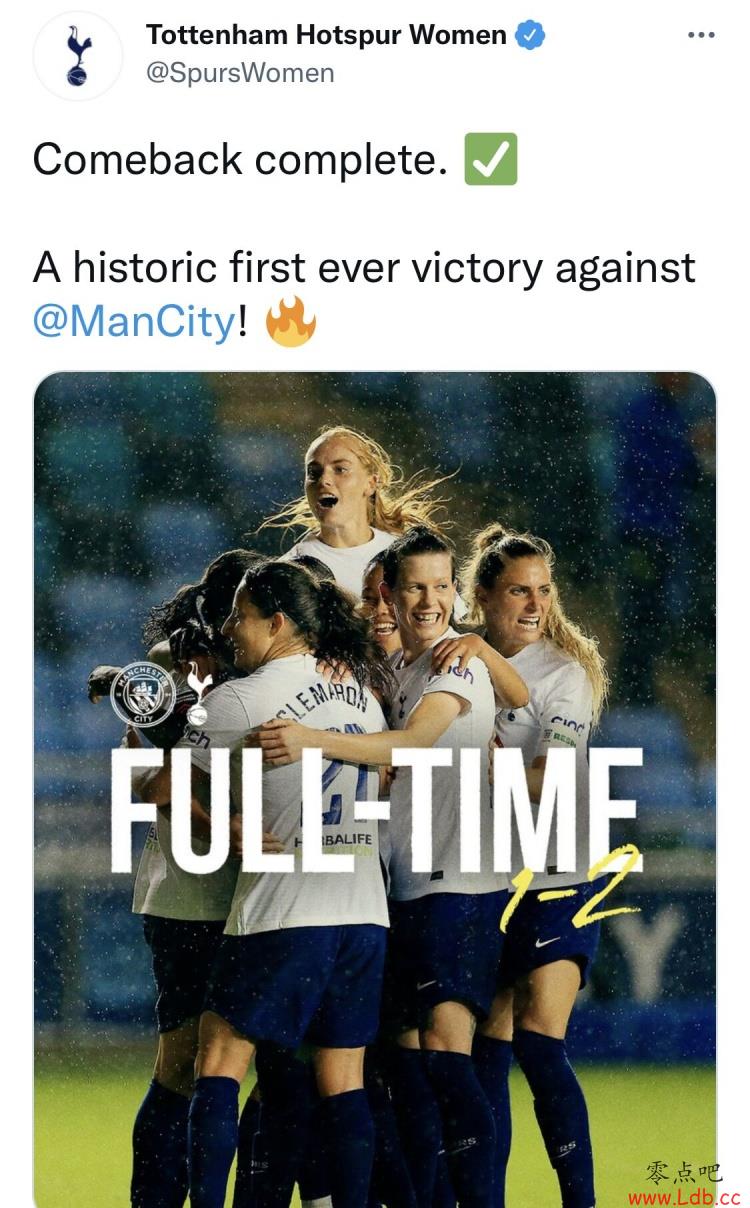This screenshot has width=750, height=1208.
Task: Open the Tottenham Hotspur Women profile avatar
Action: pos(78,57)
